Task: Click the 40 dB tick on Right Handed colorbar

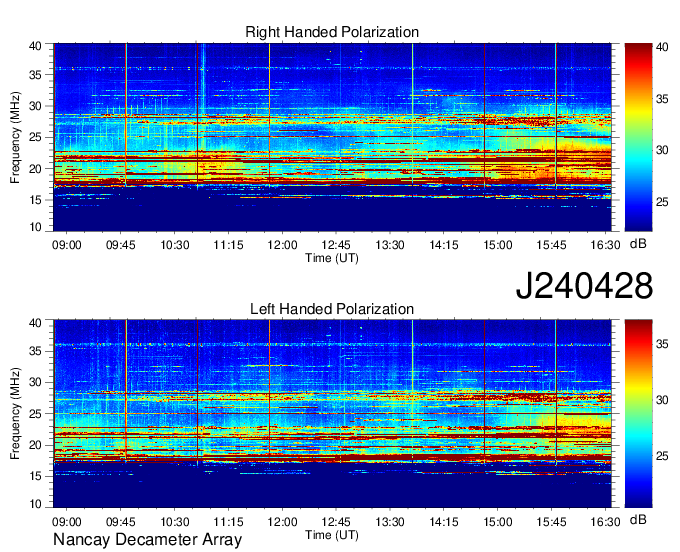Action: [x=662, y=47]
